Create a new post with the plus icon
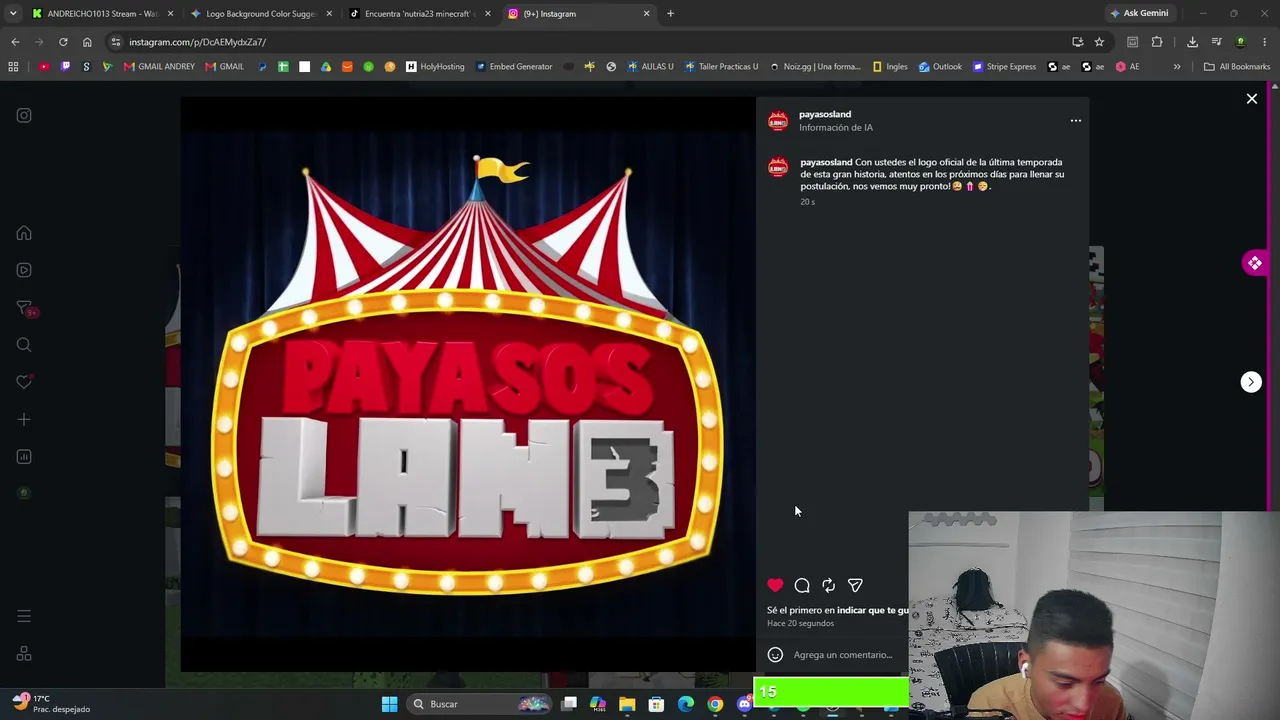 [24, 420]
